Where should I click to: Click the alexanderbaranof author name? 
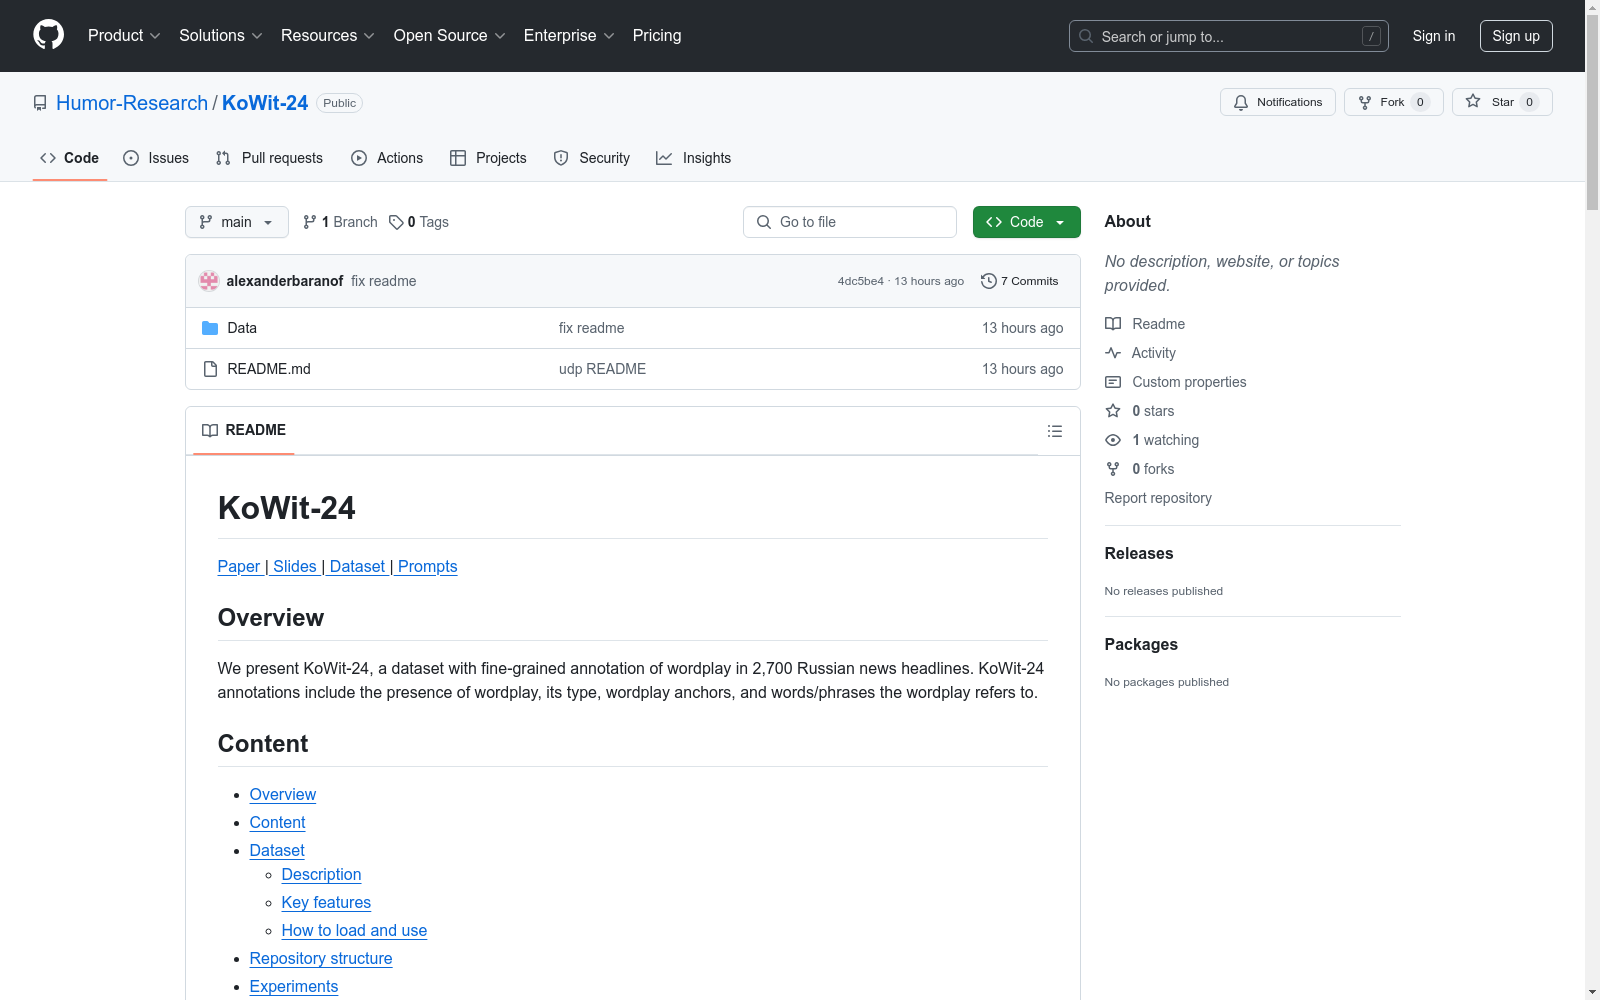click(285, 281)
